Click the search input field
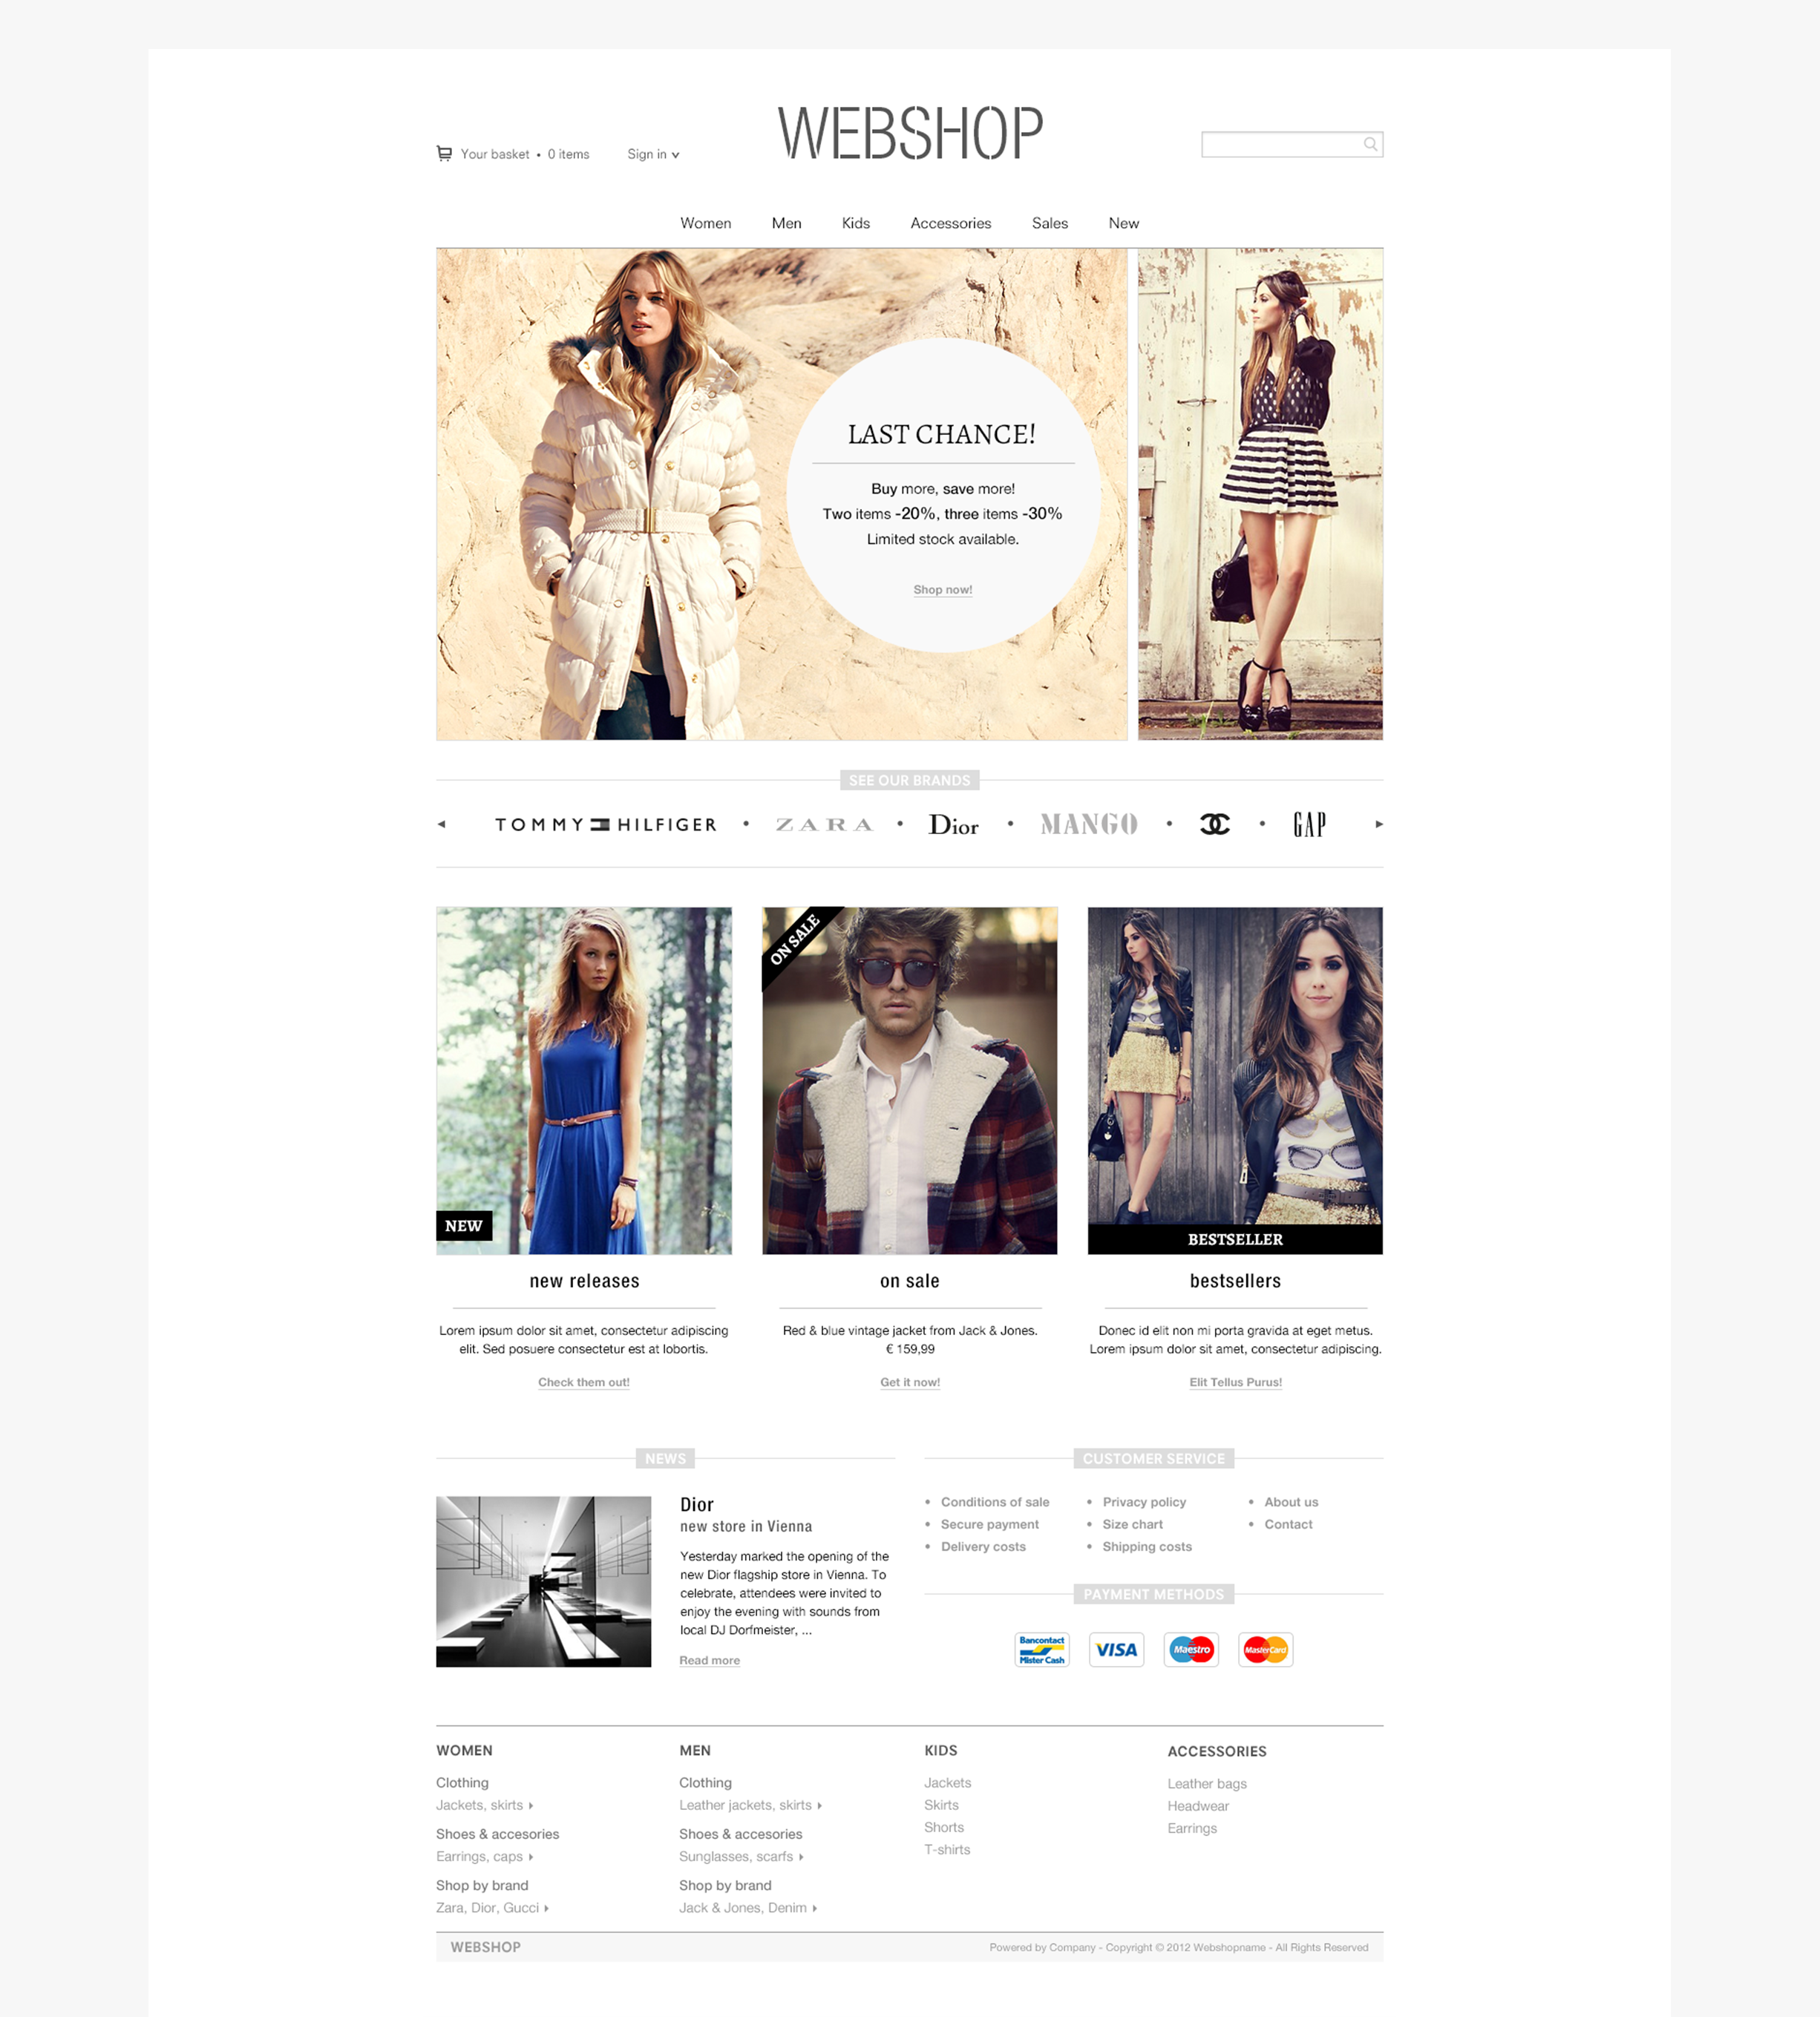This screenshot has width=1820, height=2017. [x=1292, y=144]
